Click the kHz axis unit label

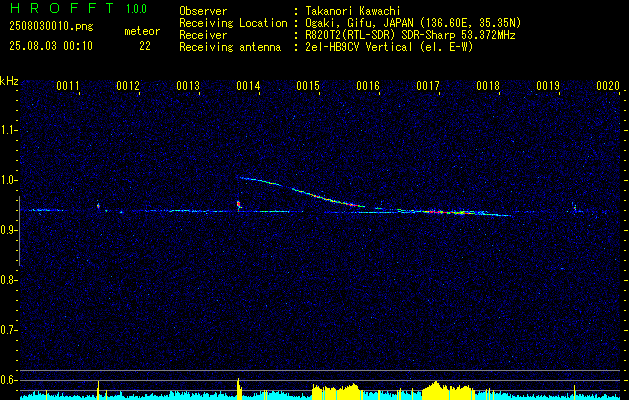[9, 81]
